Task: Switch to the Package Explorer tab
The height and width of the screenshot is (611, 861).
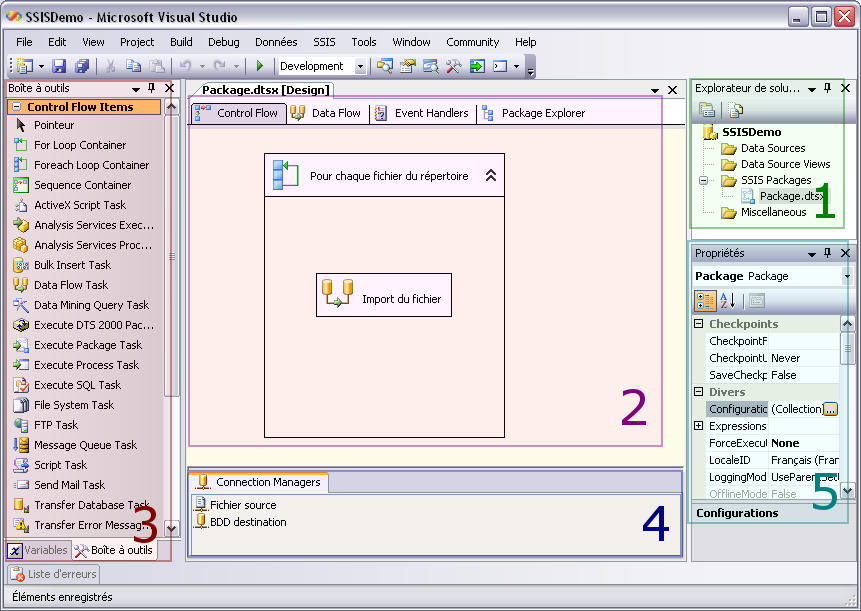Action: click(x=534, y=113)
